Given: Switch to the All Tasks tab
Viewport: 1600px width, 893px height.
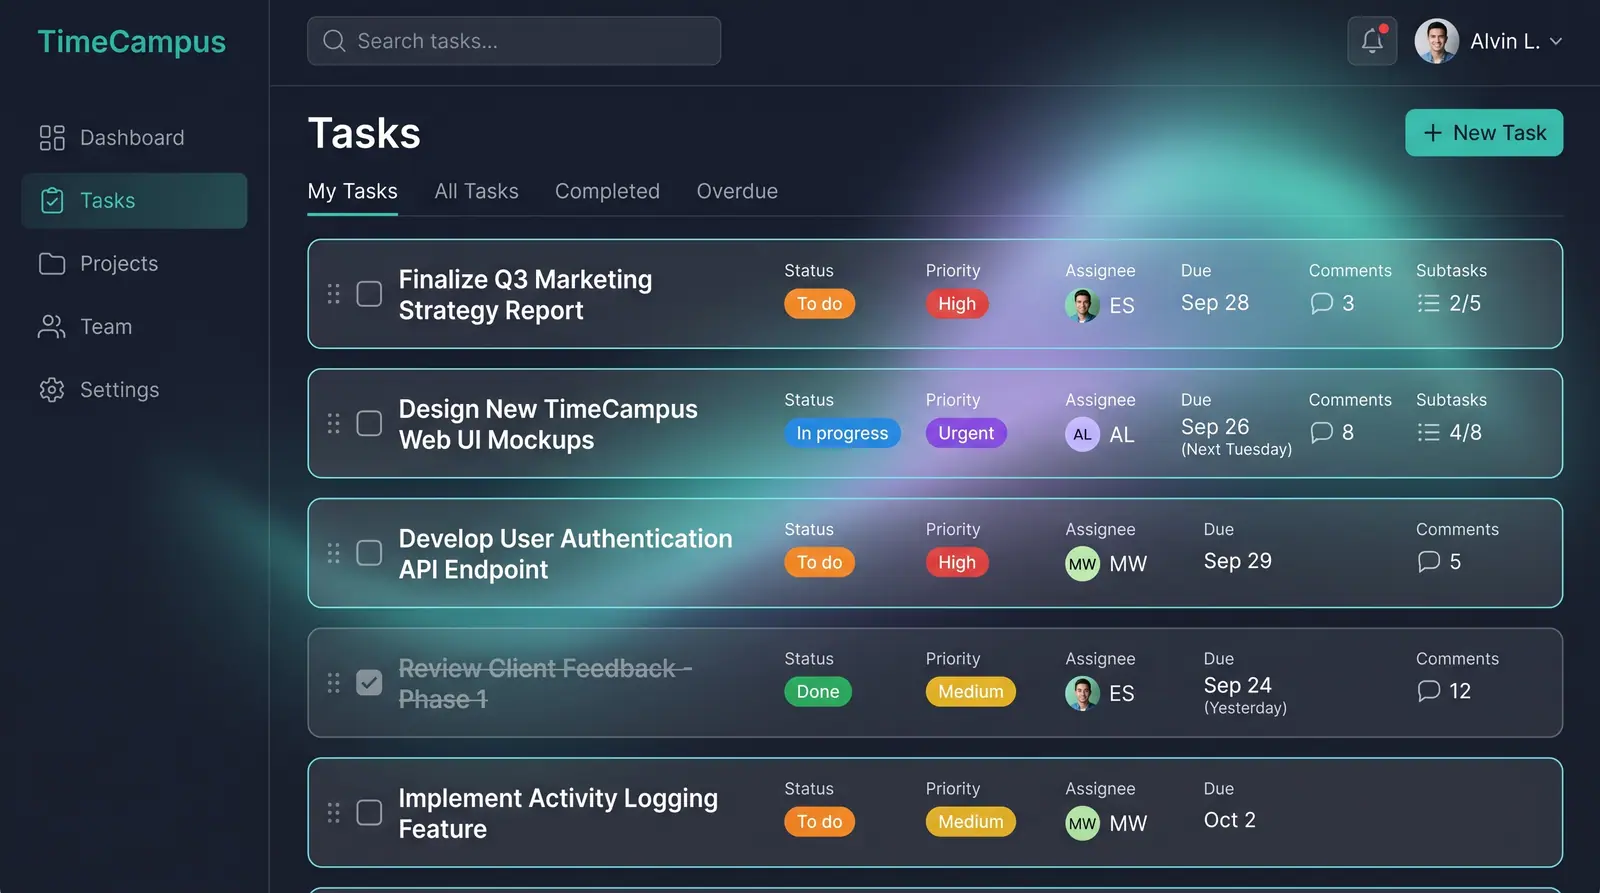Looking at the screenshot, I should pyautogui.click(x=476, y=191).
